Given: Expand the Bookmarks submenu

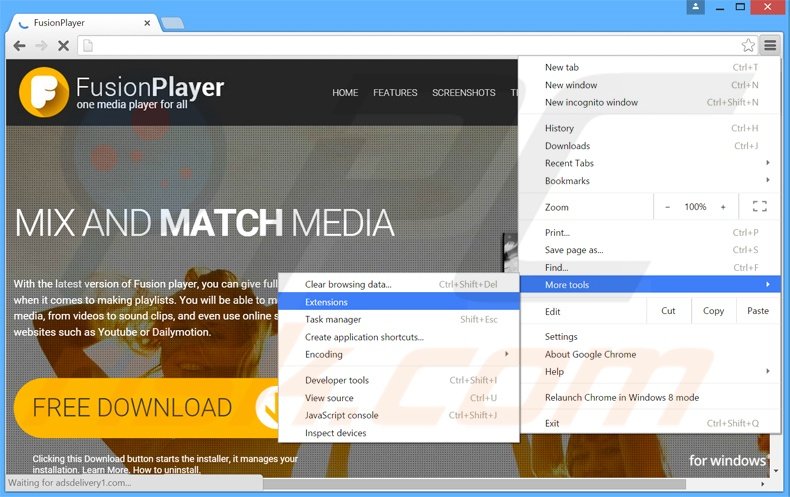Looking at the screenshot, I should (649, 180).
